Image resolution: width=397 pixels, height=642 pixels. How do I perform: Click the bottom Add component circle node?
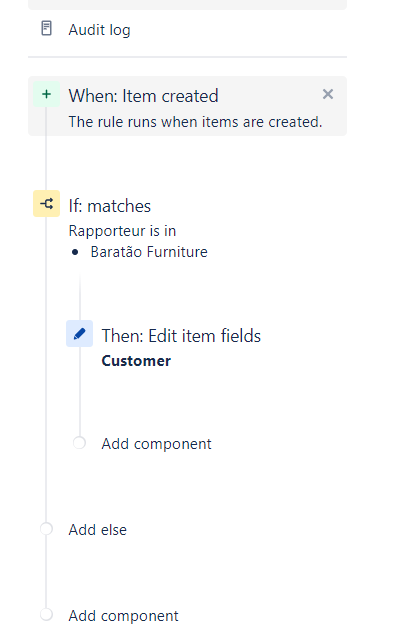pos(46,615)
